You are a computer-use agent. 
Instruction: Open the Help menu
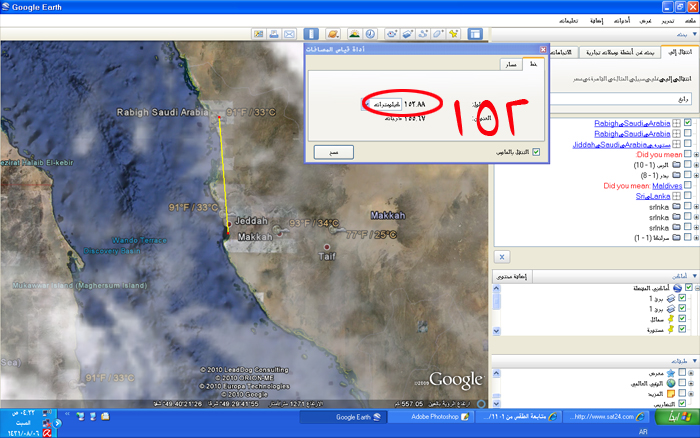click(x=568, y=21)
